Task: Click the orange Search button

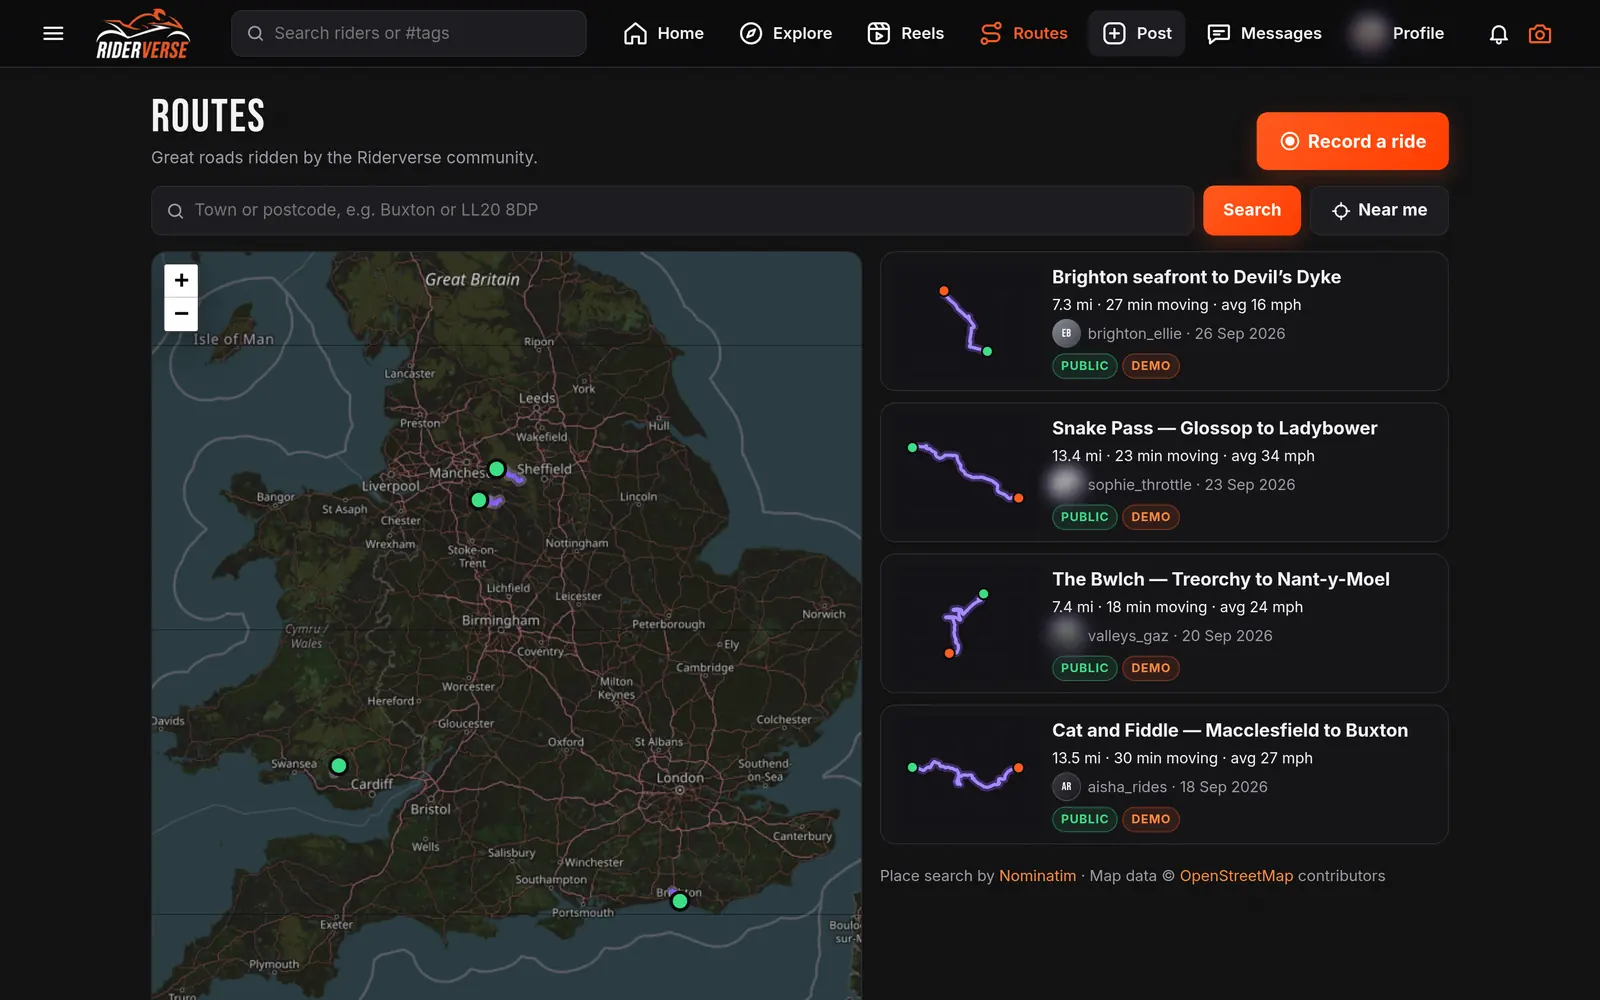Action: (1252, 210)
